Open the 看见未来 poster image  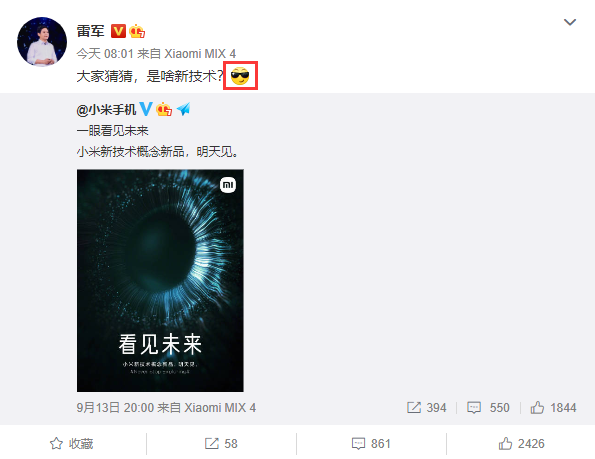[x=160, y=280]
